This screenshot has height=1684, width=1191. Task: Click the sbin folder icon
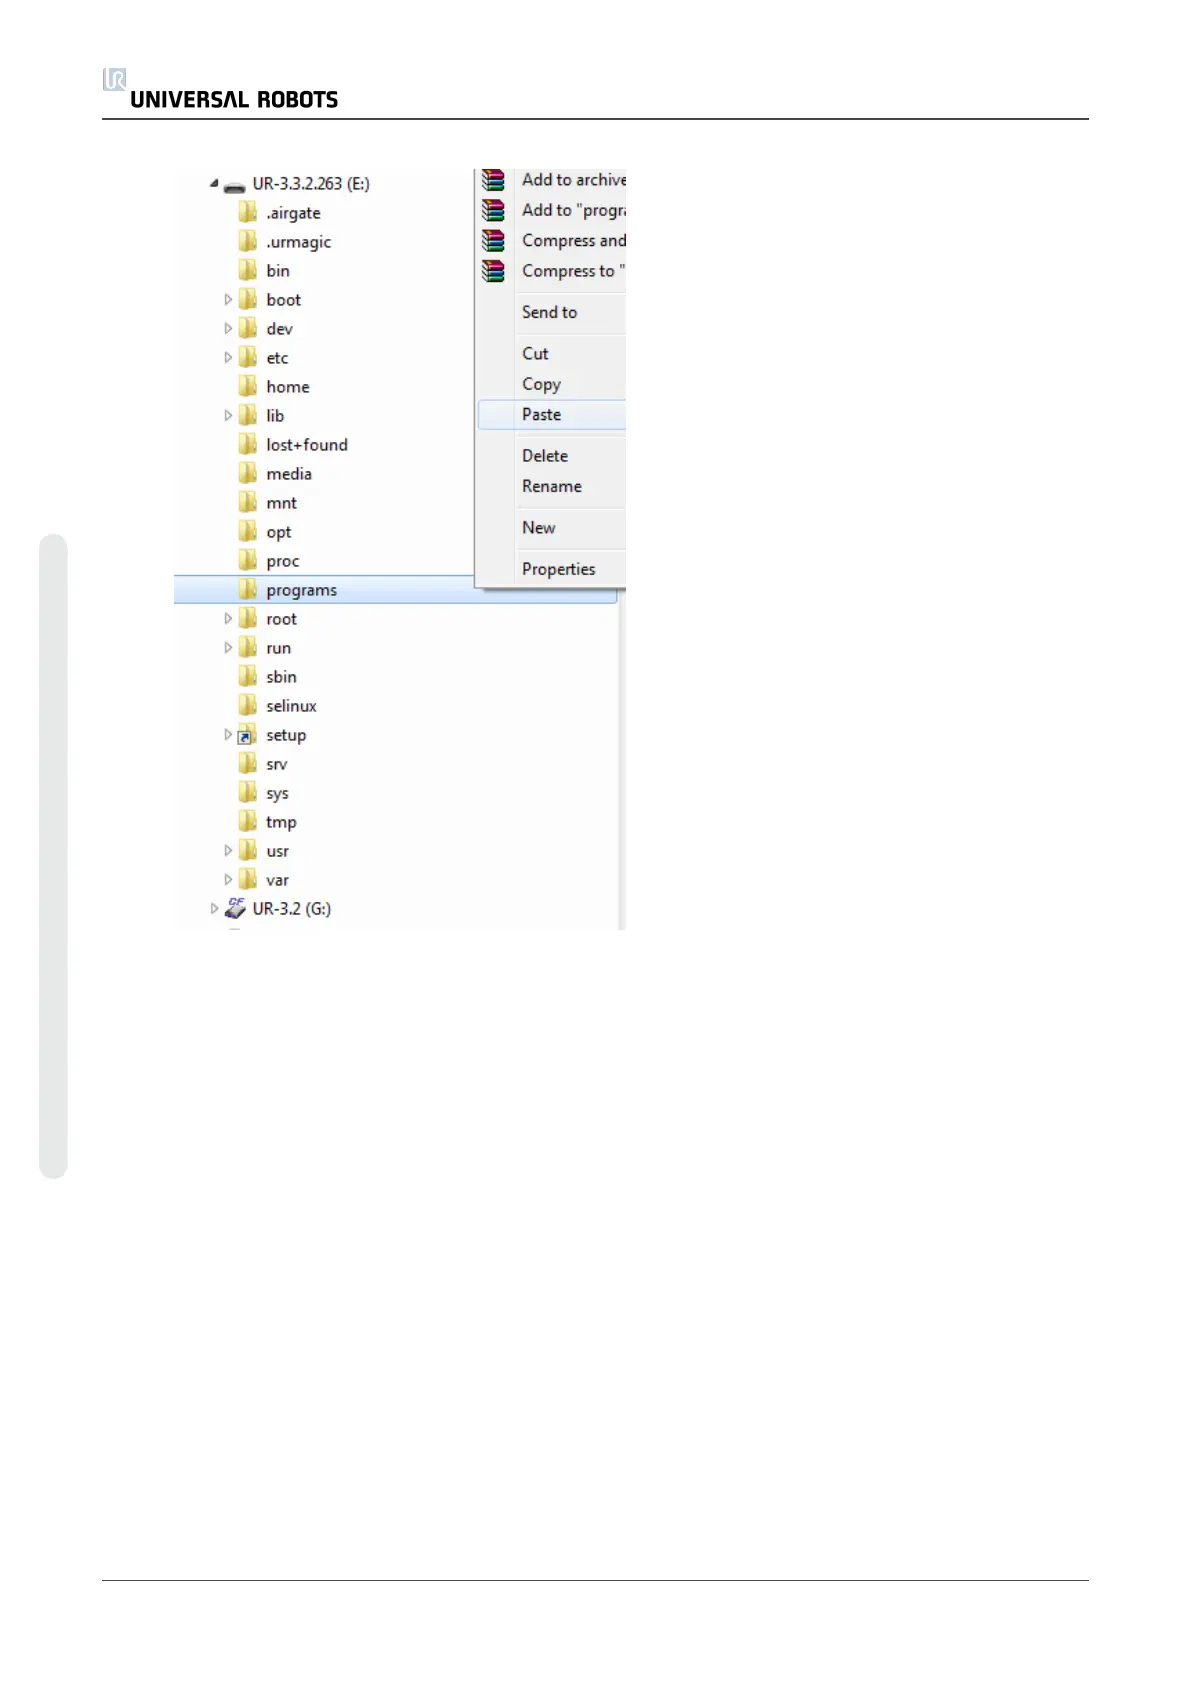pyautogui.click(x=248, y=676)
